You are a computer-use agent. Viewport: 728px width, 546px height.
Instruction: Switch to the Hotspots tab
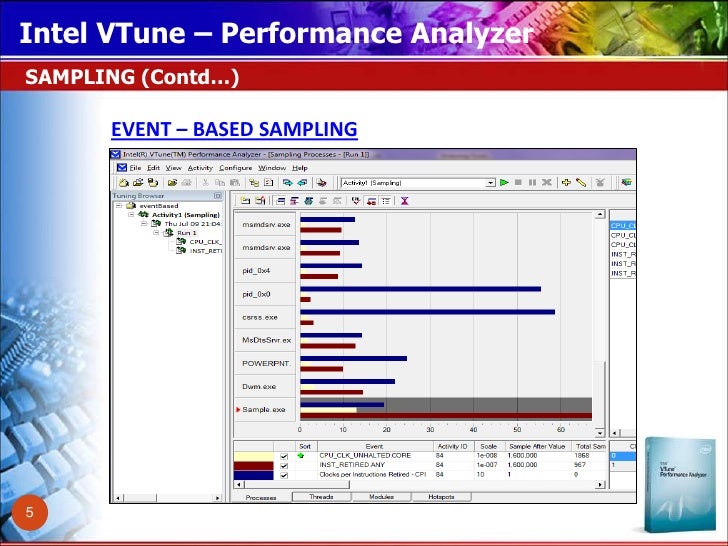point(441,497)
